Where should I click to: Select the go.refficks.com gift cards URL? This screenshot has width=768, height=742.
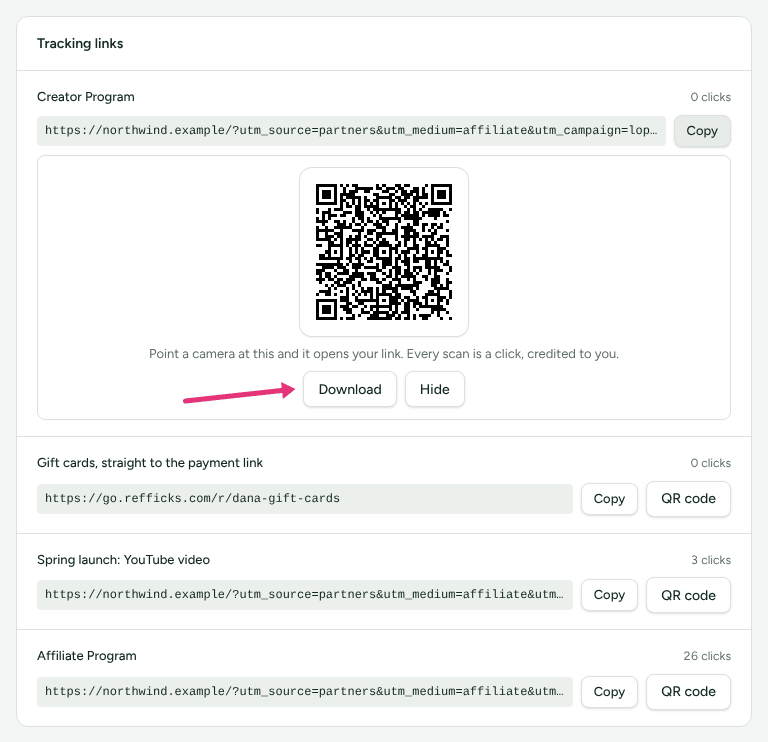tap(305, 499)
